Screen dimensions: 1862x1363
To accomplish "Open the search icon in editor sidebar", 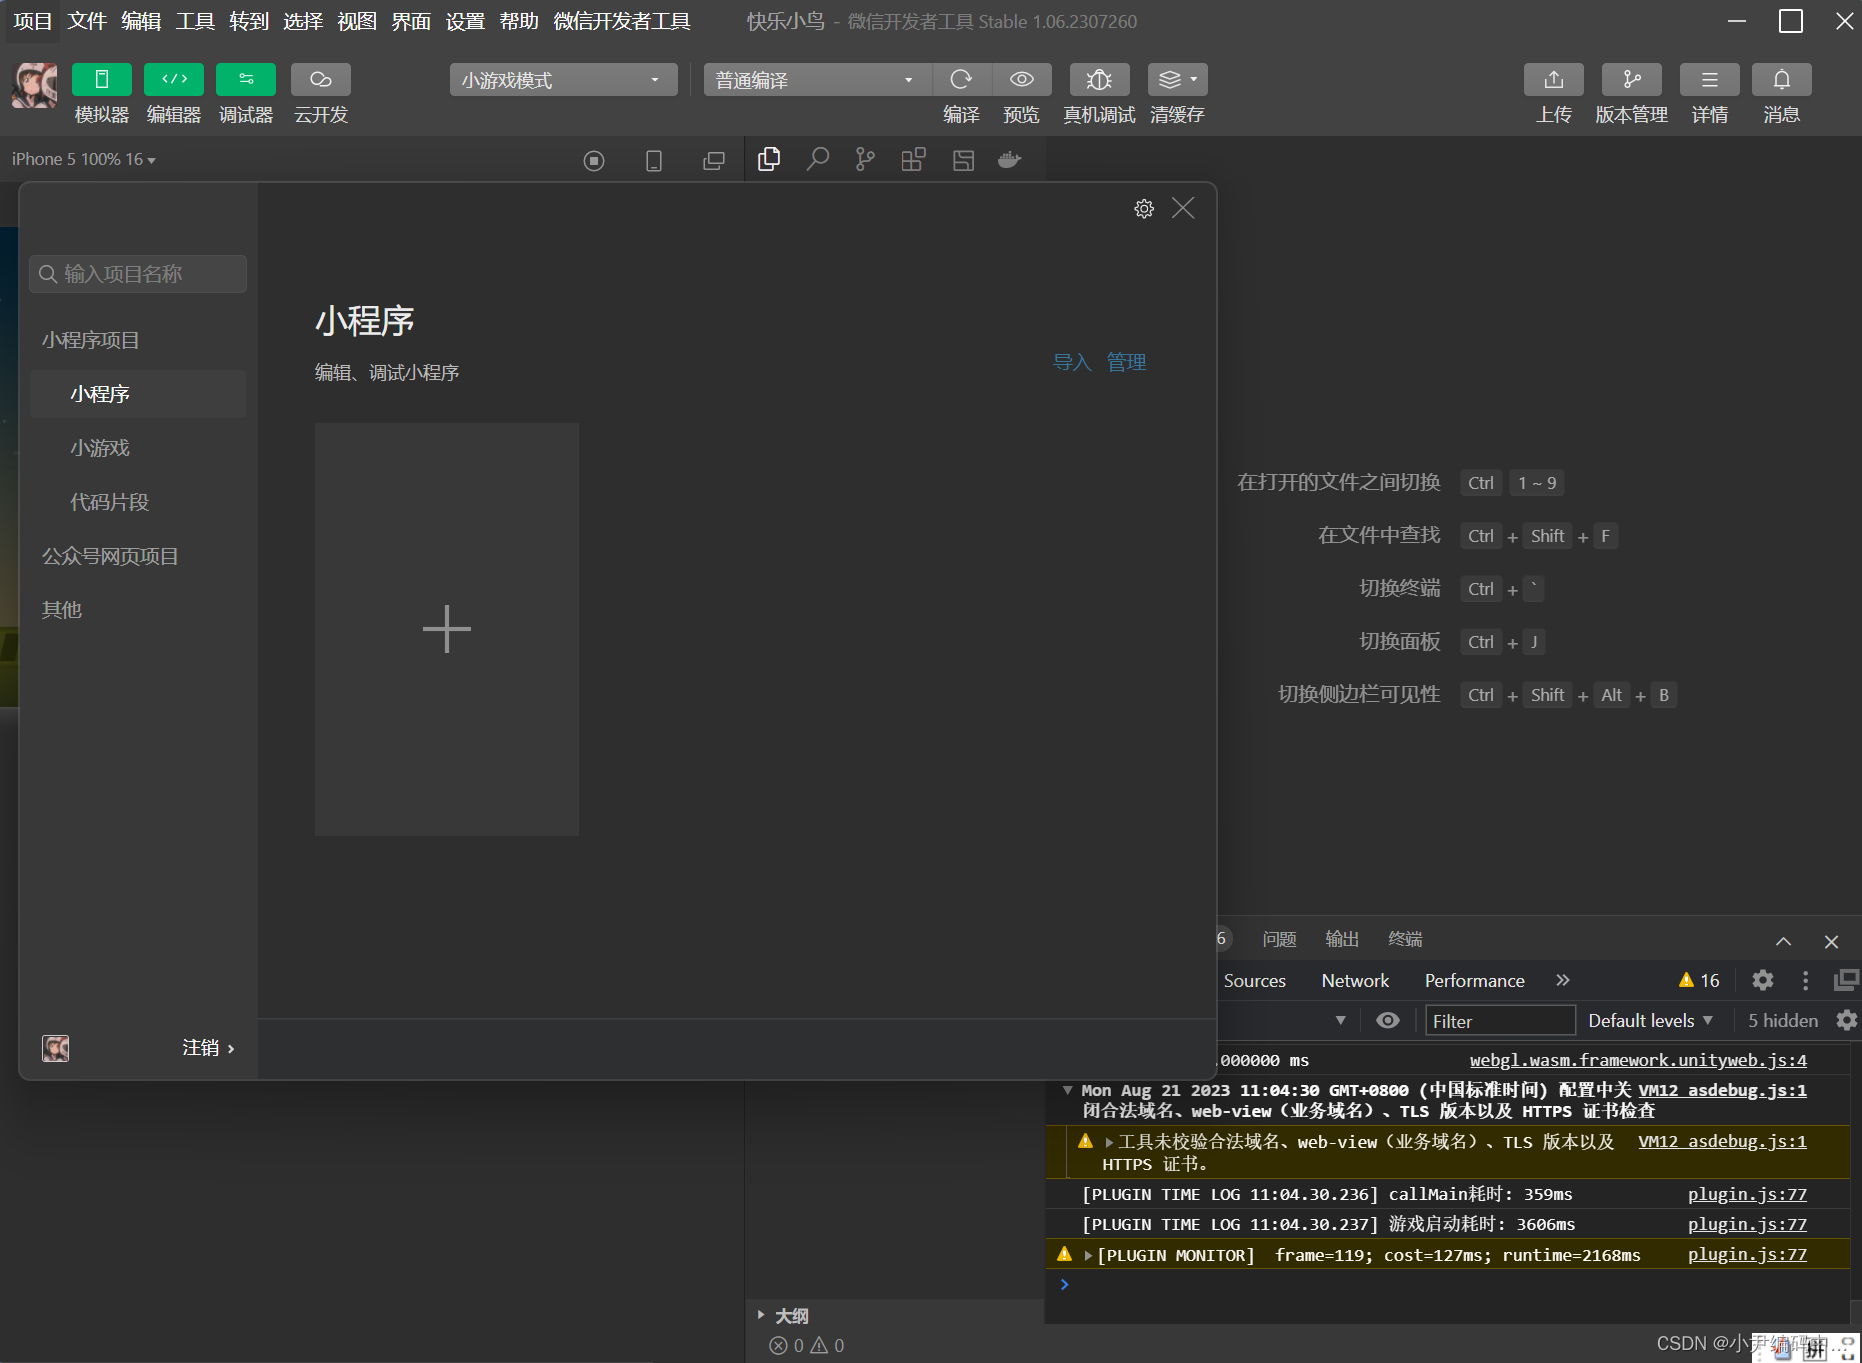I will pyautogui.click(x=817, y=160).
